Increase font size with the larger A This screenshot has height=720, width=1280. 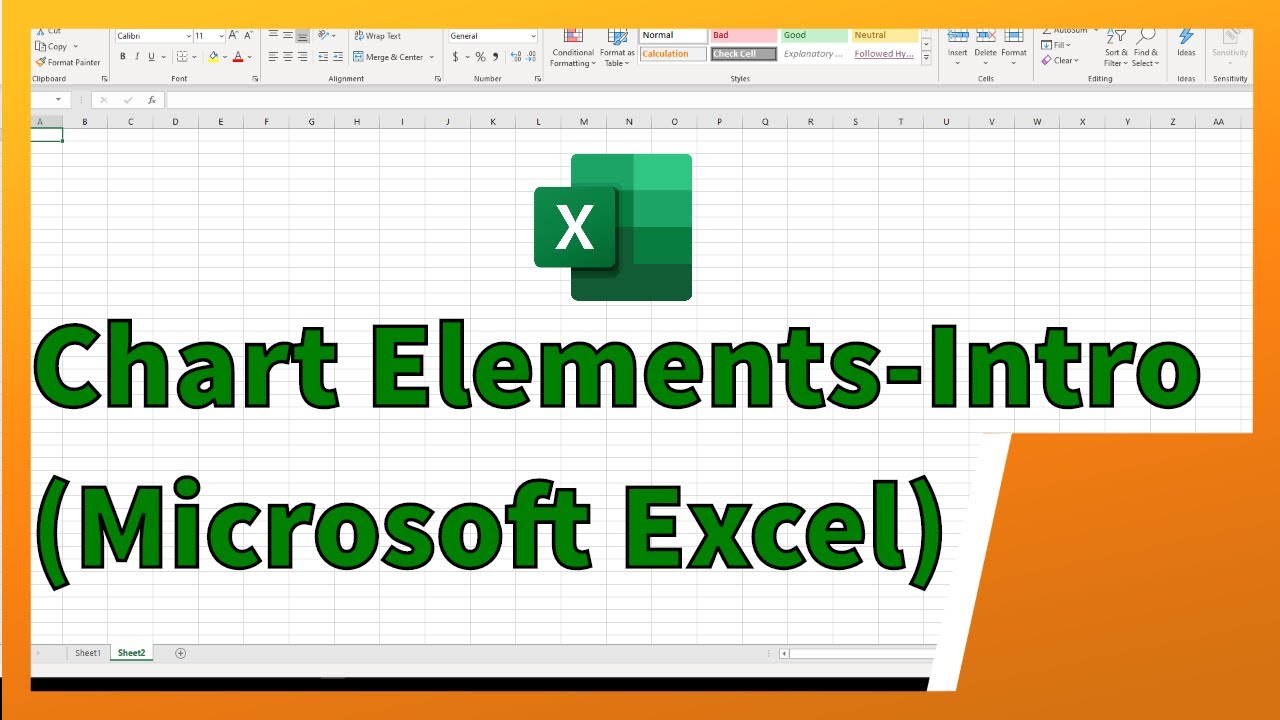point(233,36)
